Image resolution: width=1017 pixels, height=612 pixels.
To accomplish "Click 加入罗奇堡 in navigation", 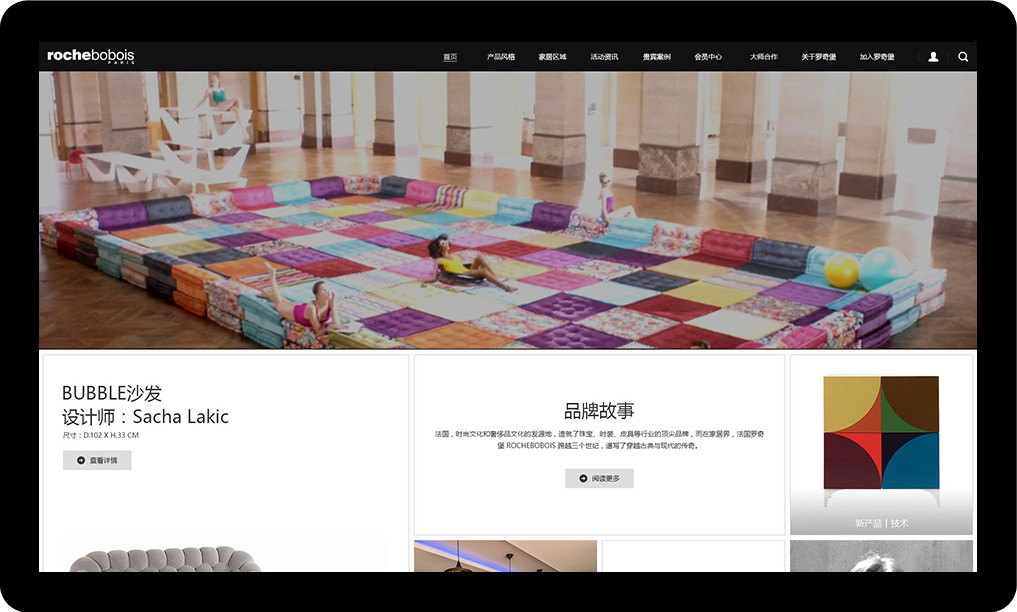I will [877, 57].
